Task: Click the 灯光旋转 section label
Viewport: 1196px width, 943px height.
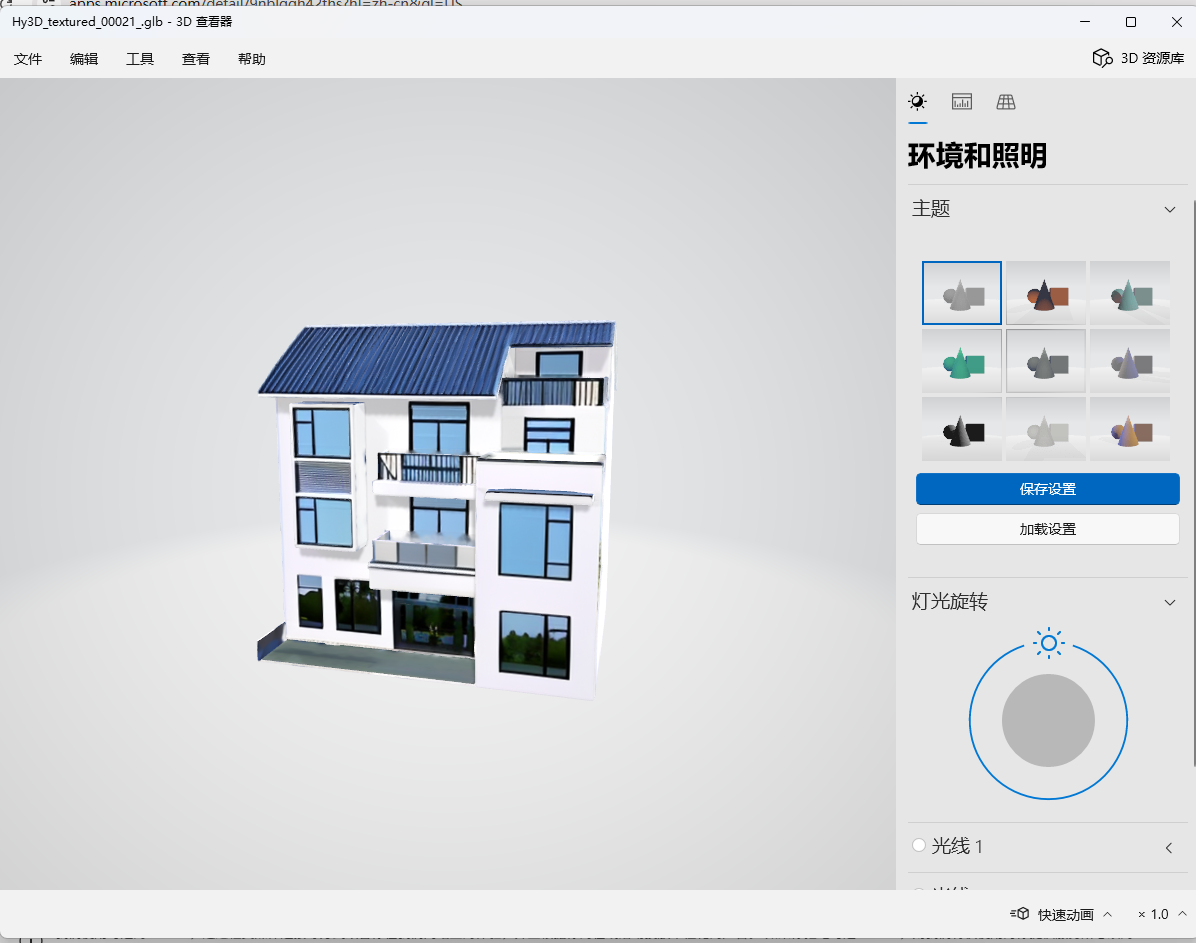Action: tap(950, 601)
